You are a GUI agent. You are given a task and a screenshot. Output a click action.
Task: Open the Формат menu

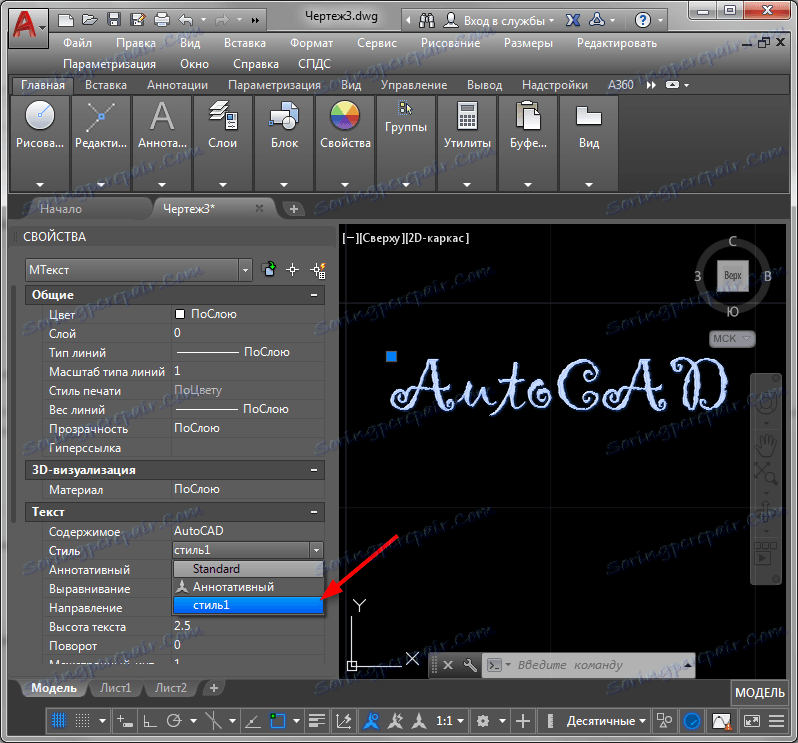point(311,43)
